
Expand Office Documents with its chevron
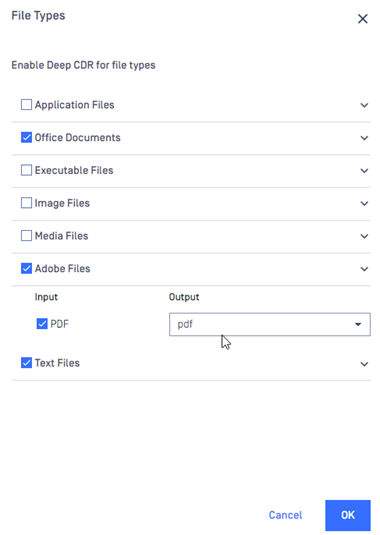pyautogui.click(x=364, y=138)
